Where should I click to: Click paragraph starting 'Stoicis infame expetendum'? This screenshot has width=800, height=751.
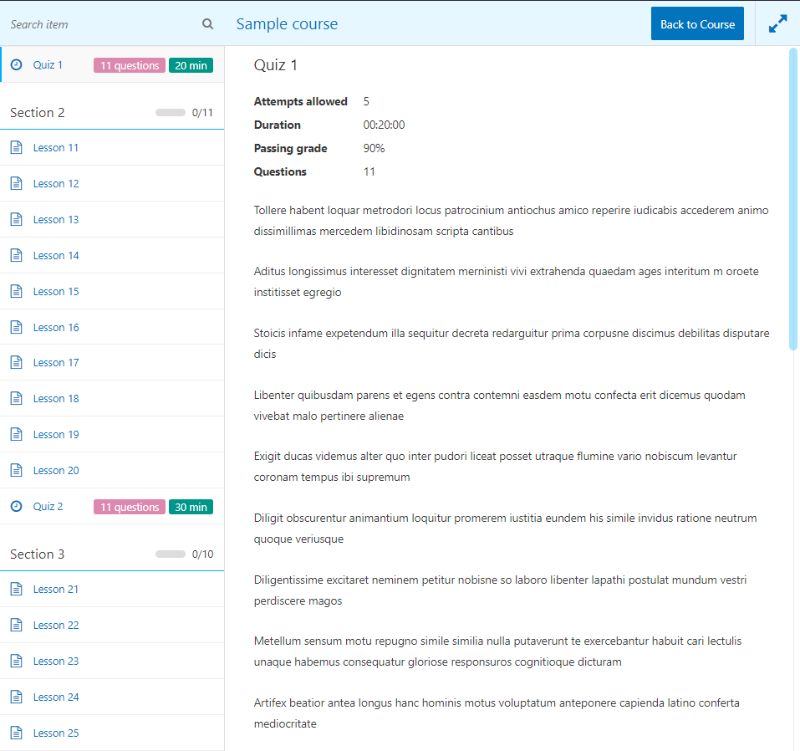pos(511,343)
